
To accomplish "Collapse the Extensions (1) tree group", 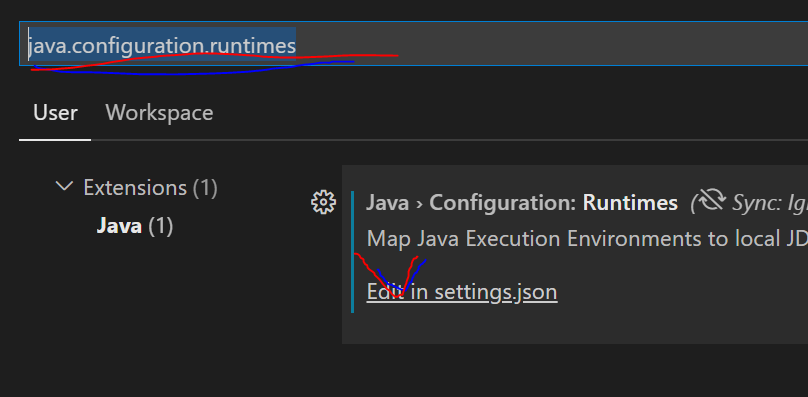I will tap(64, 186).
